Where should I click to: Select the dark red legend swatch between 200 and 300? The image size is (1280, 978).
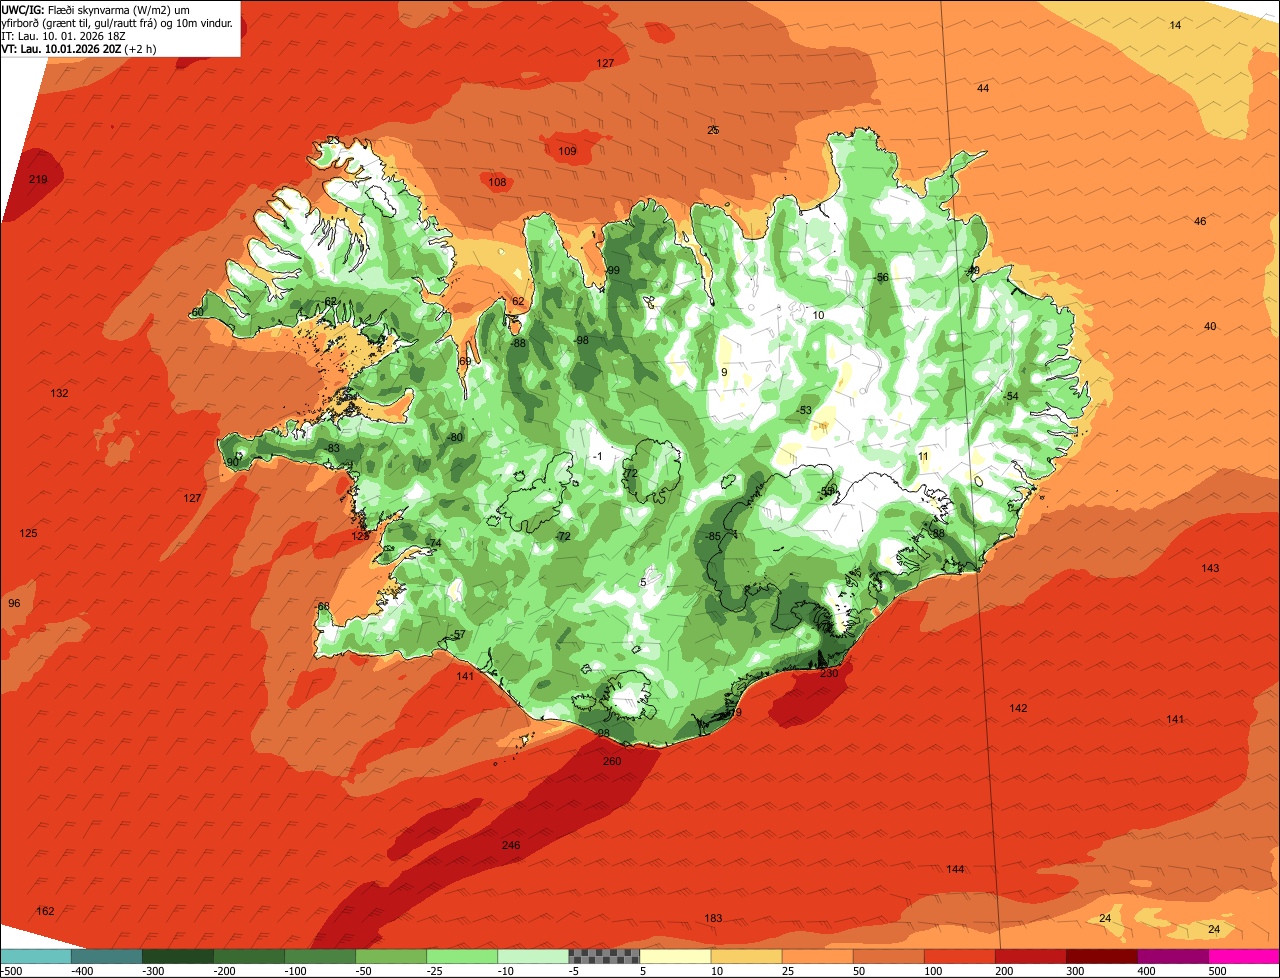point(1030,956)
